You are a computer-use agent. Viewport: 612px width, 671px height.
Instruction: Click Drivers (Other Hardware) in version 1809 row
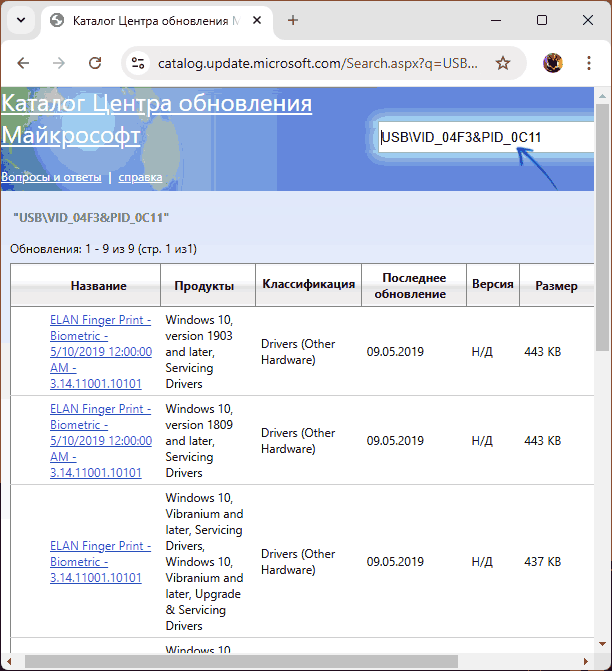click(298, 441)
